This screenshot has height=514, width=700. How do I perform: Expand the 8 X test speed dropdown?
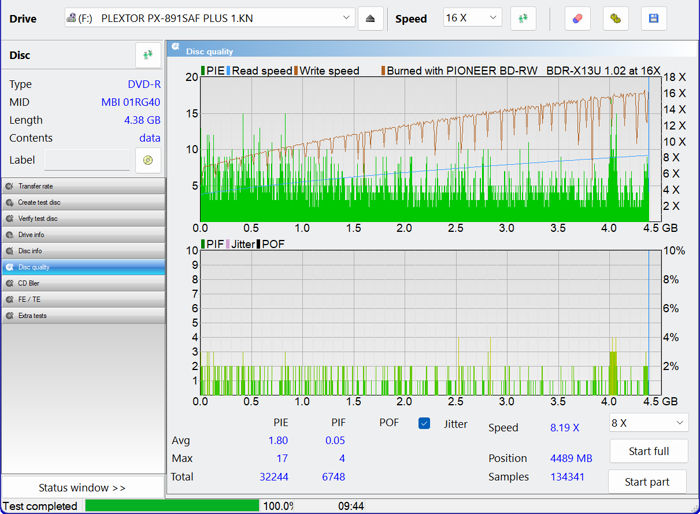point(648,423)
